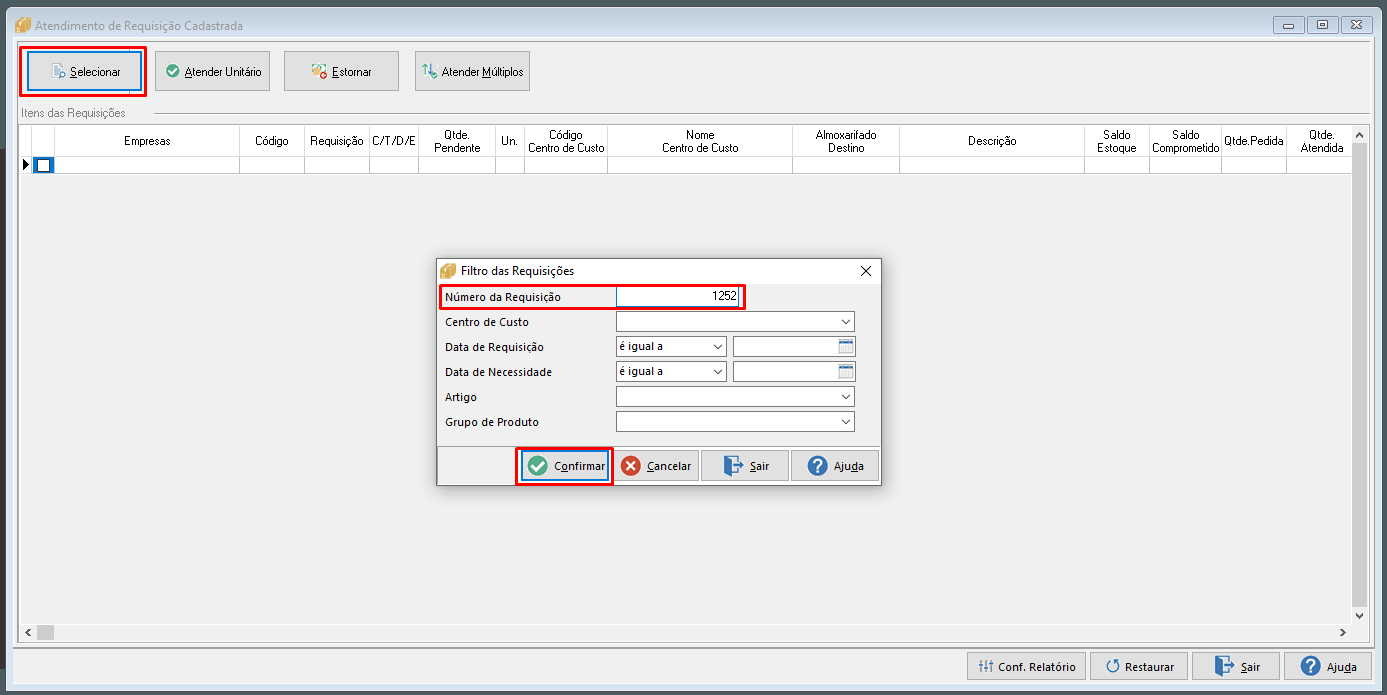The width and height of the screenshot is (1387, 695).
Task: Click the Qtde. Pendente column header
Action: (x=457, y=141)
